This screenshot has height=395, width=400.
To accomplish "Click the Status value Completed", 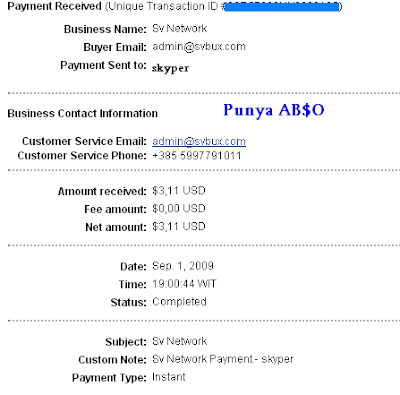I will tap(179, 302).
